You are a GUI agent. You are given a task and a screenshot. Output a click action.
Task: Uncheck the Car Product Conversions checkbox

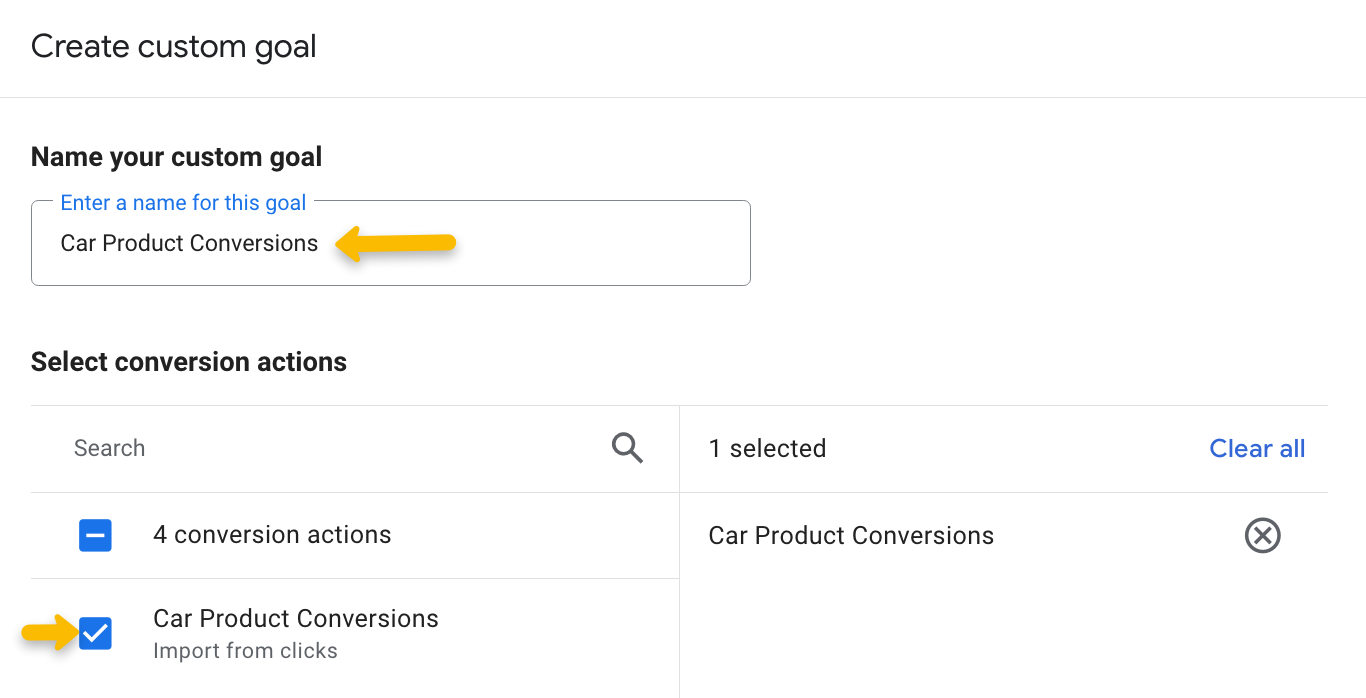point(96,633)
